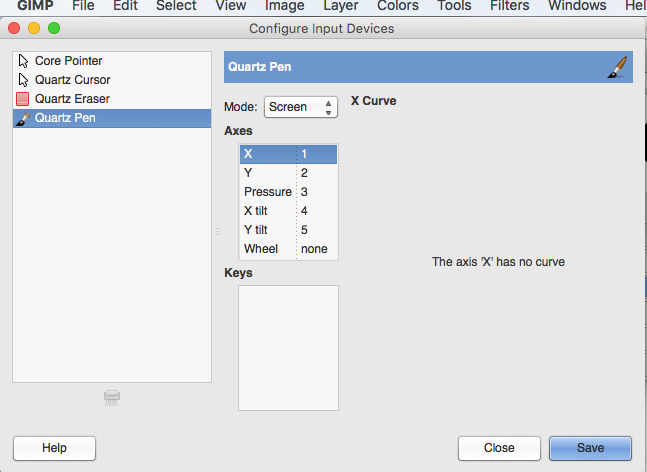Open the Mode dropdown set to Screen
The height and width of the screenshot is (472, 647).
(300, 107)
